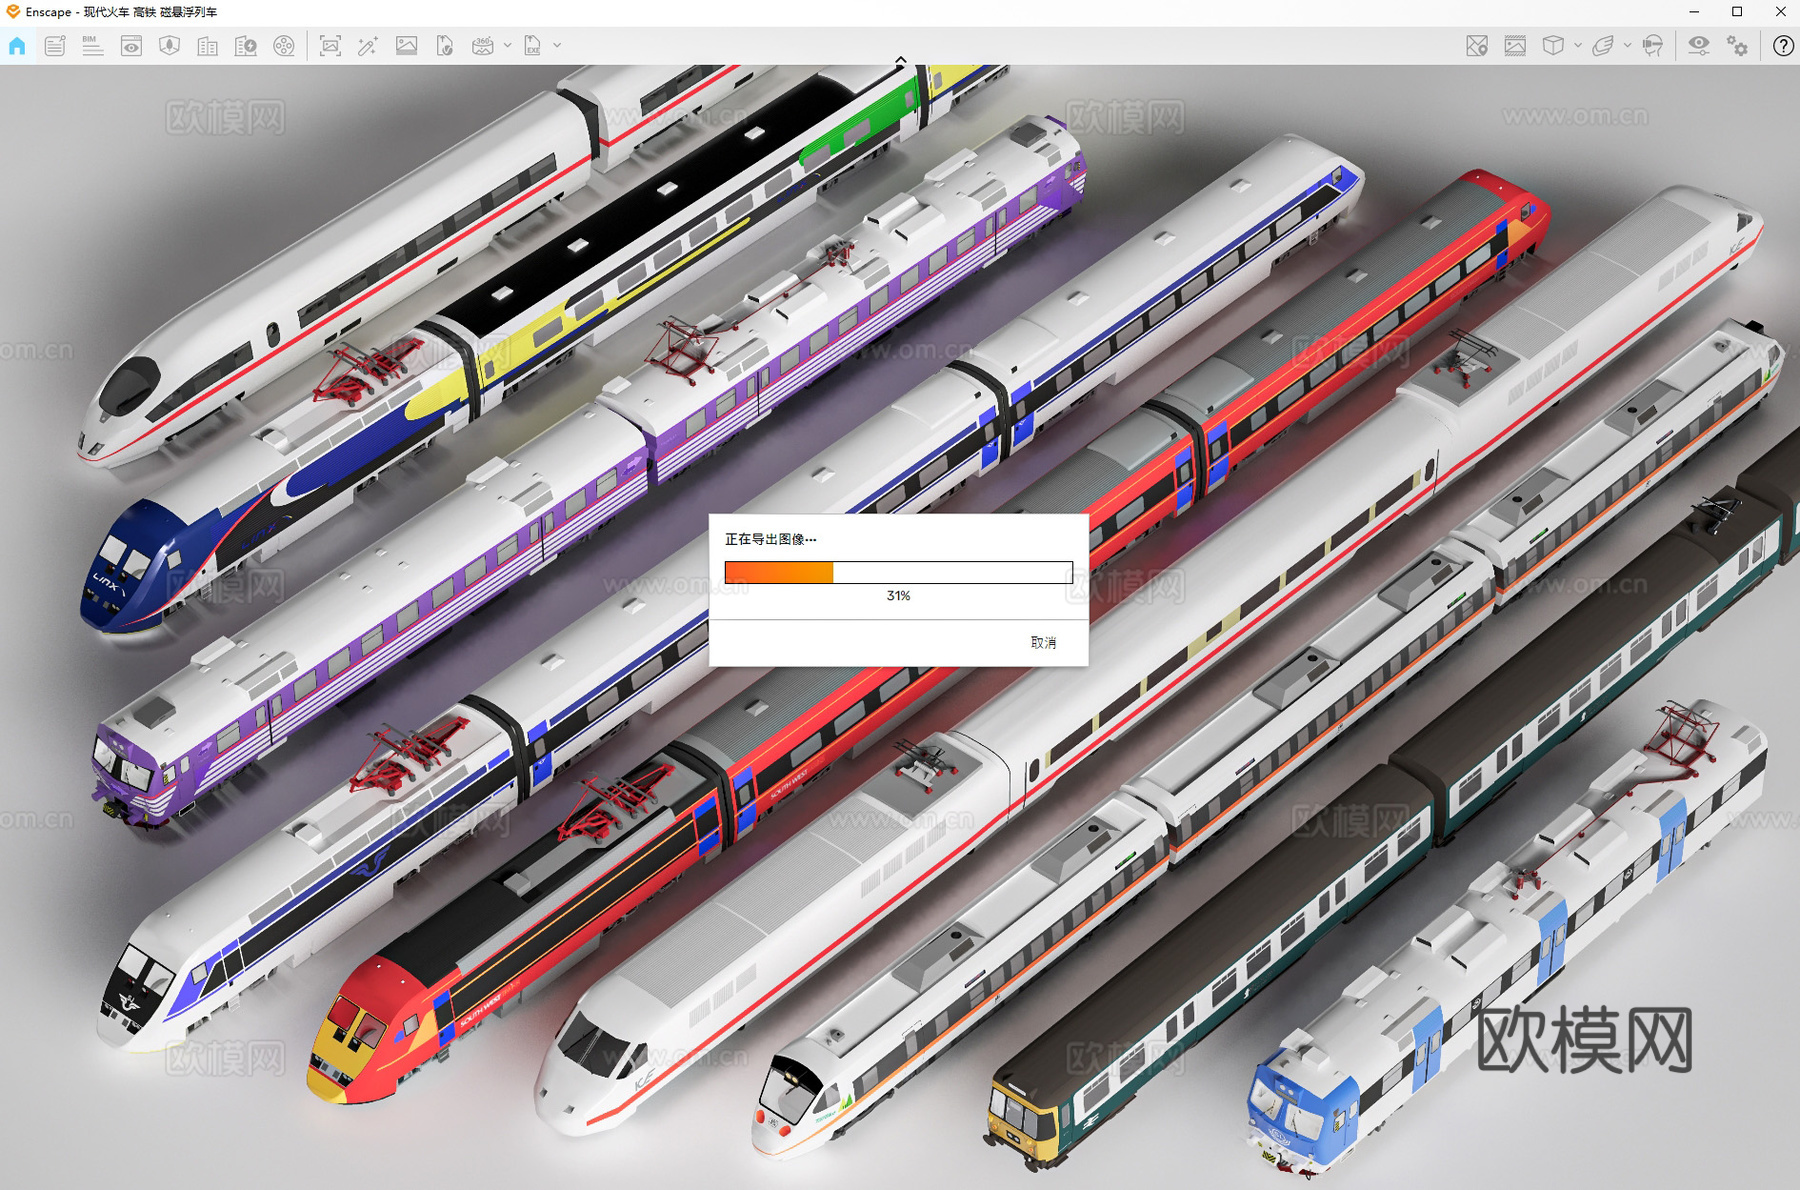Click the Enscape logo in the title bar

tap(13, 12)
